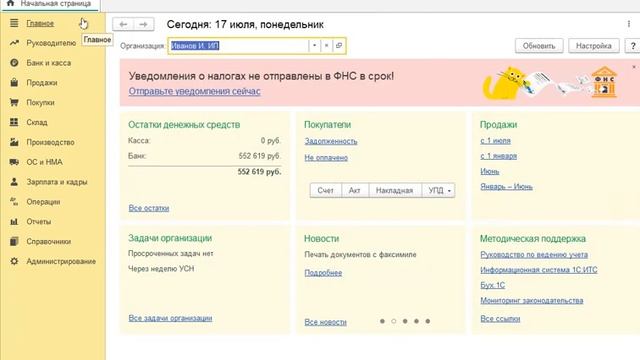This screenshot has height=360, width=640.
Task: Open the Задолженность link
Action: (x=331, y=141)
